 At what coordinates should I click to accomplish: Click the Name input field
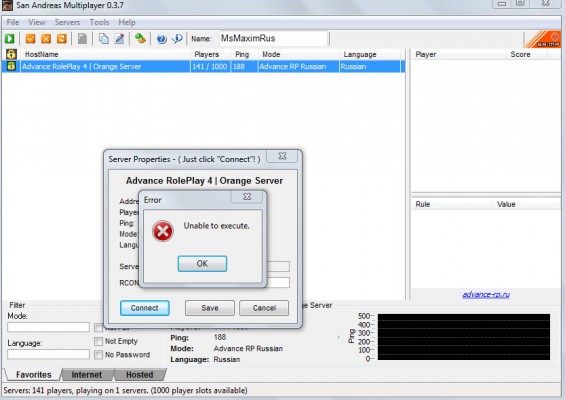tap(273, 39)
